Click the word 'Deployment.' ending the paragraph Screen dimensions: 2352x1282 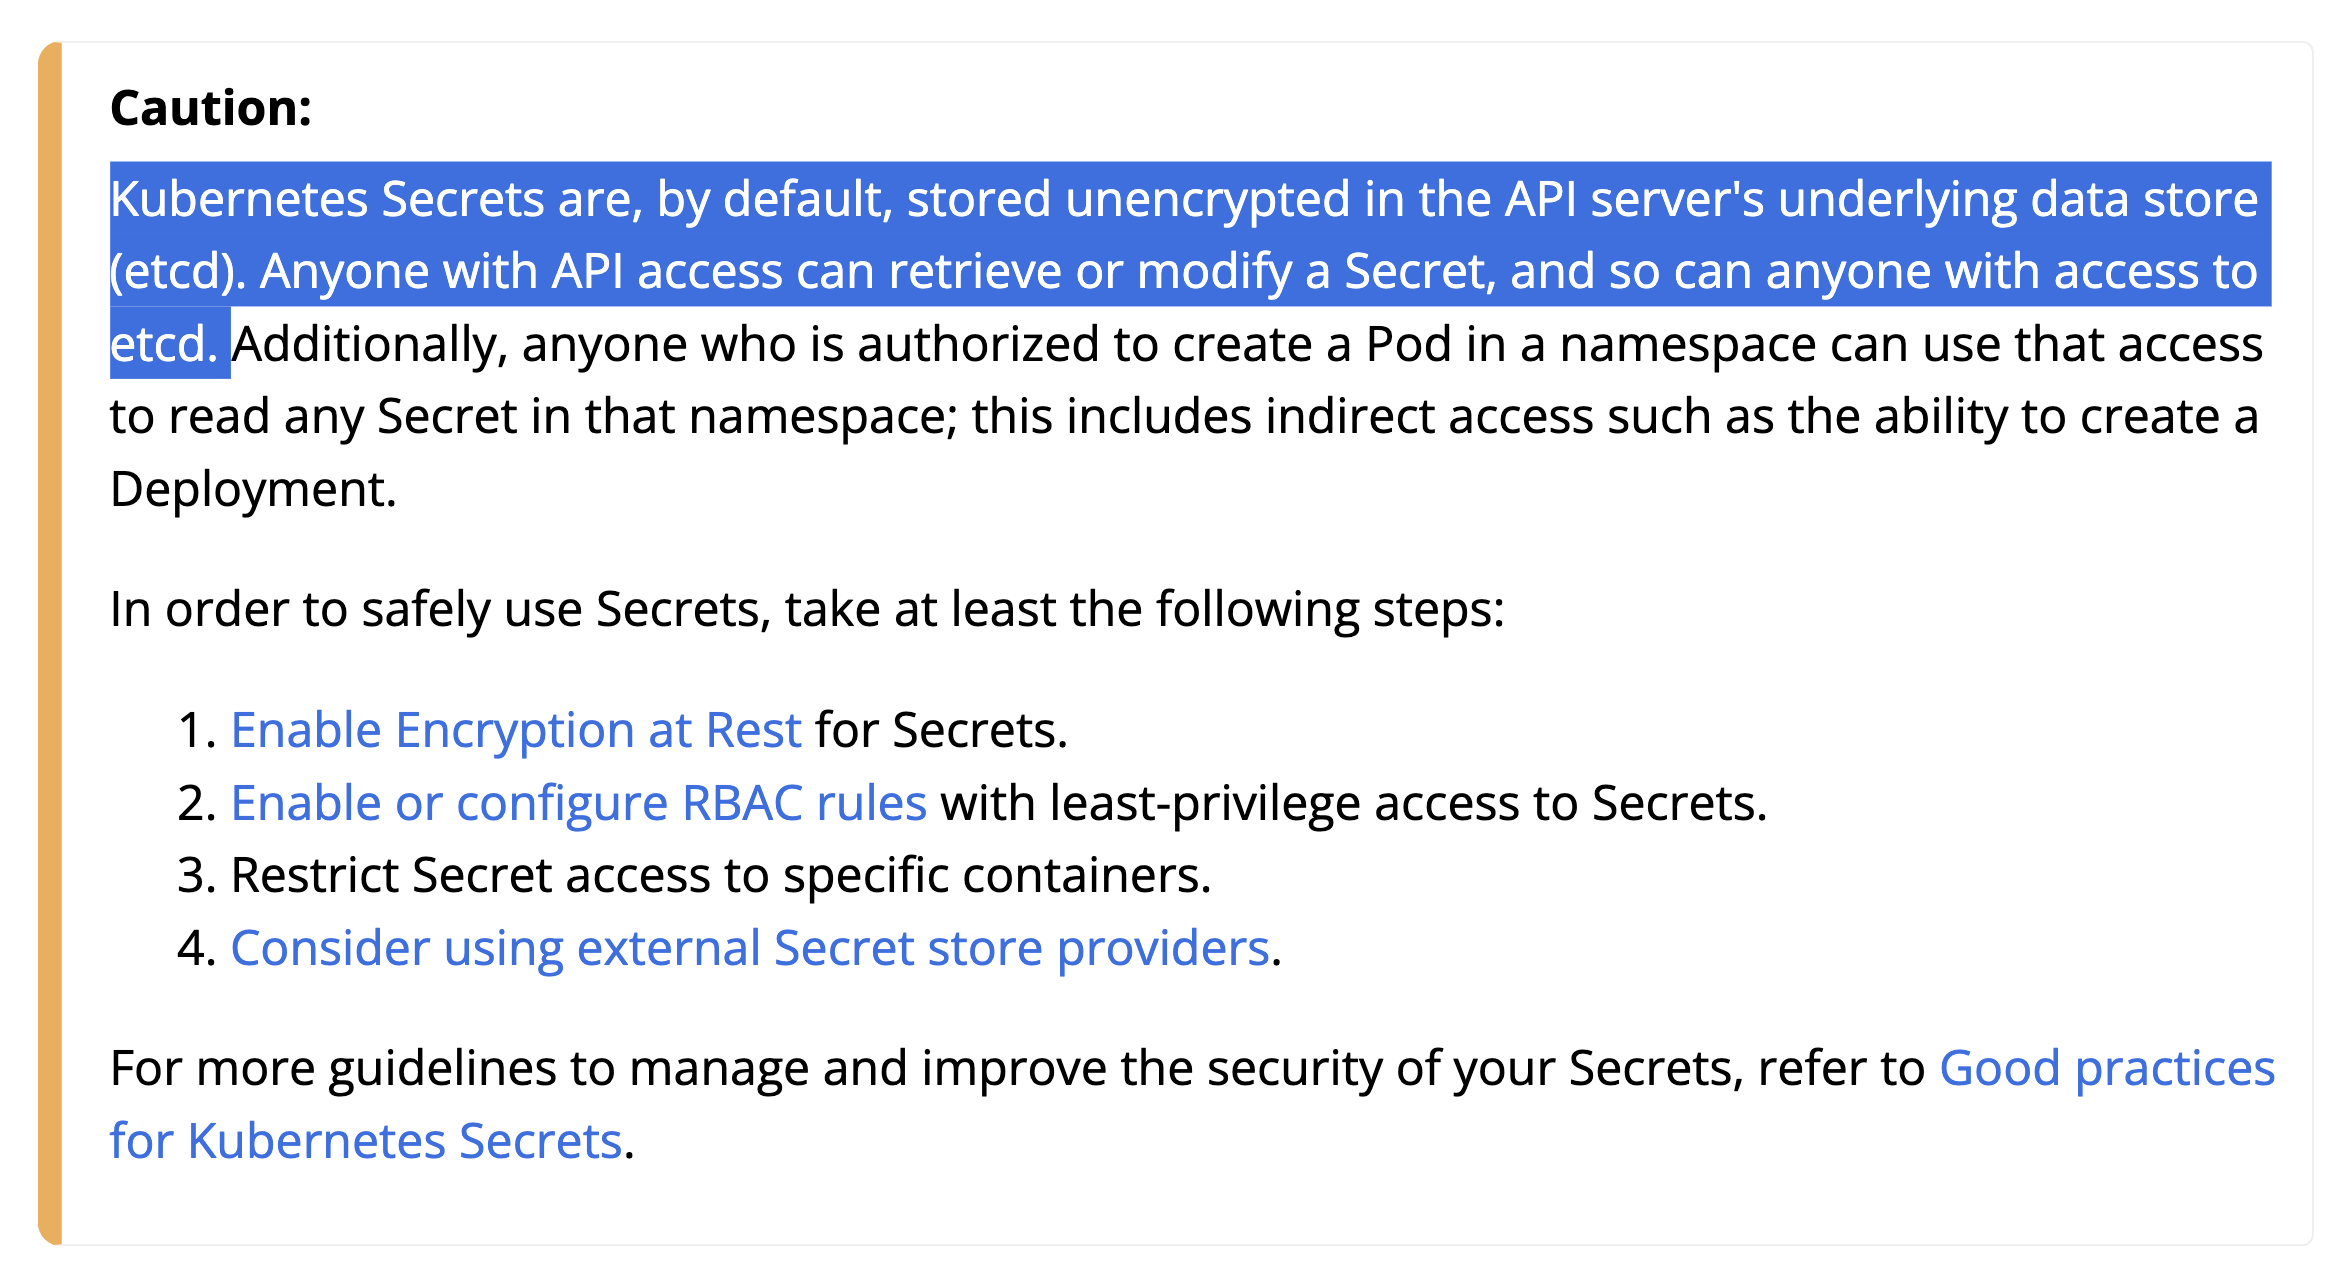[x=253, y=489]
